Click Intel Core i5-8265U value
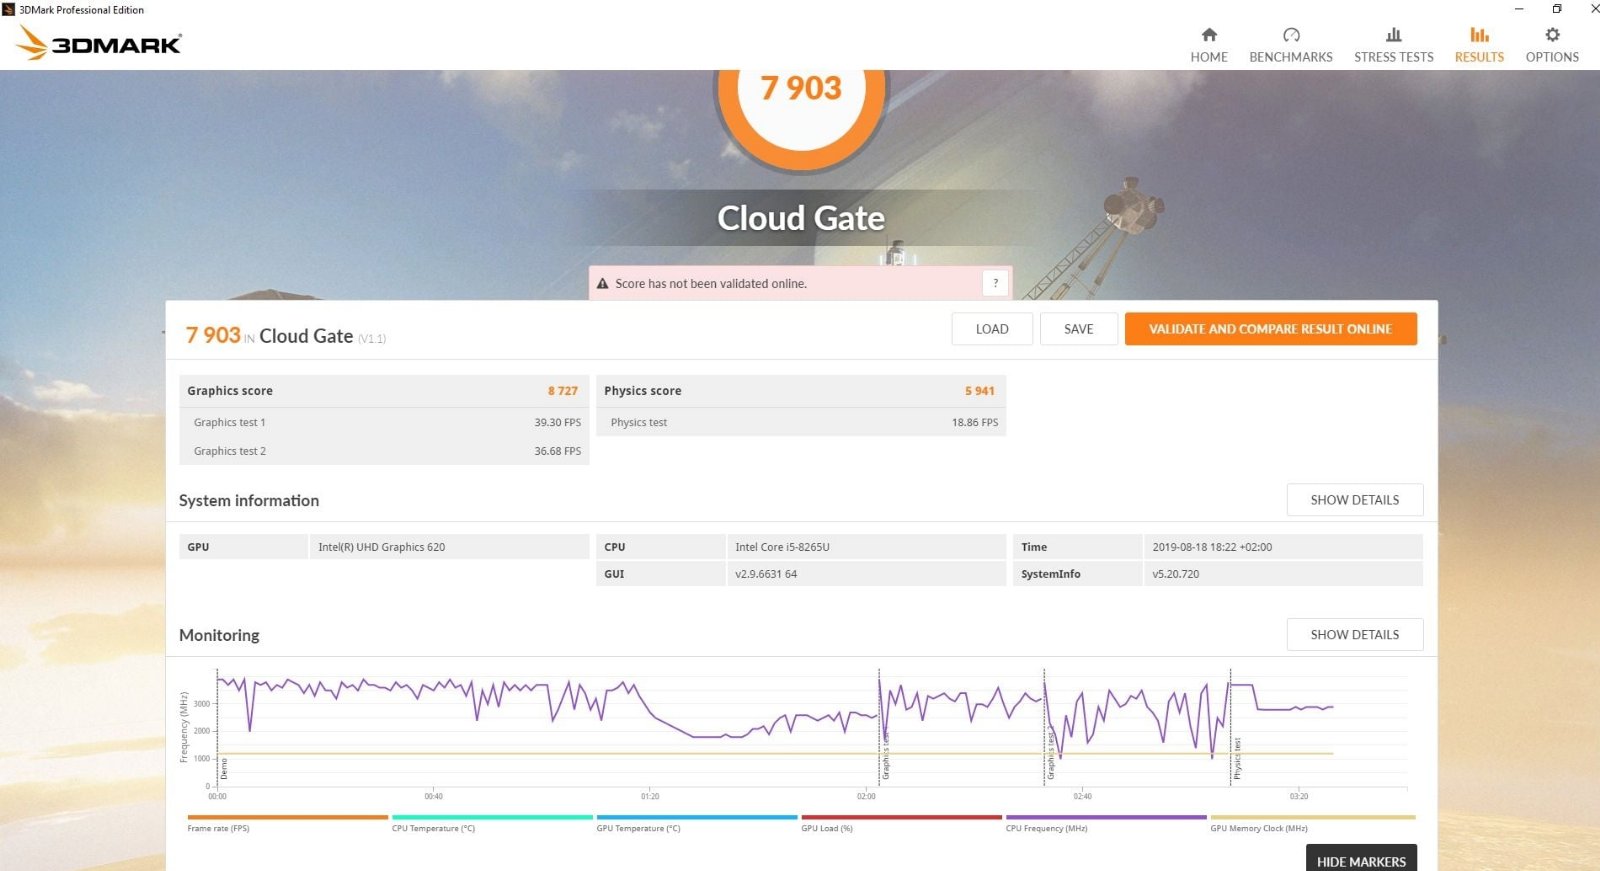Screen dimensions: 1600x871 (782, 547)
